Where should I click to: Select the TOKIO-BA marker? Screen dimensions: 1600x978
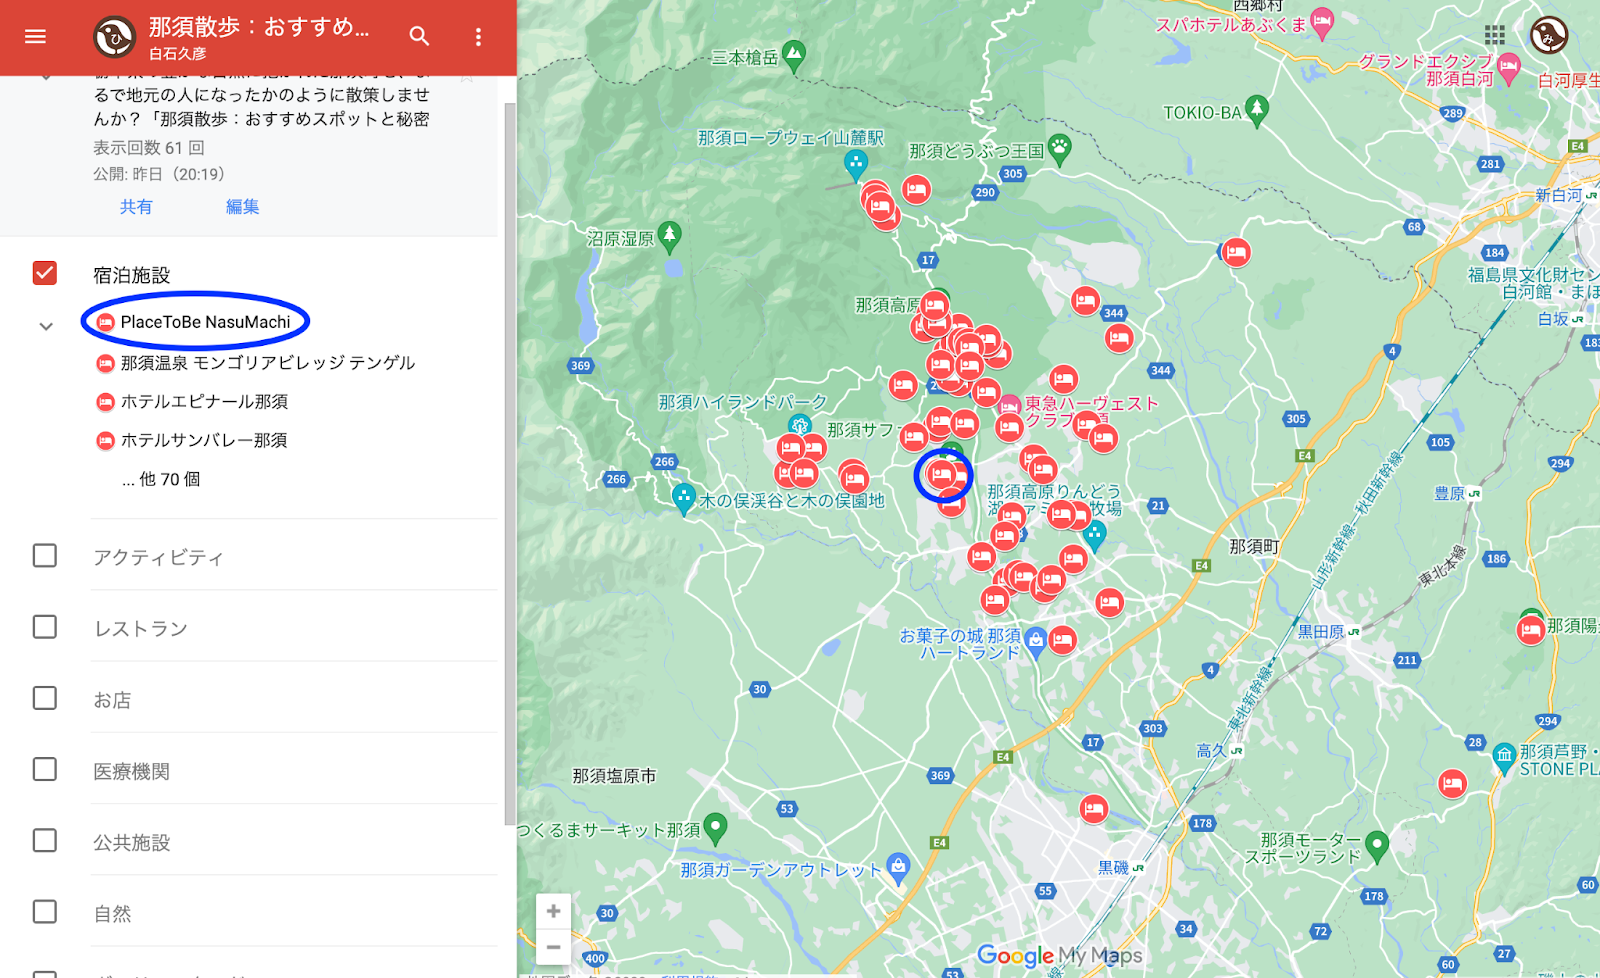(1257, 110)
